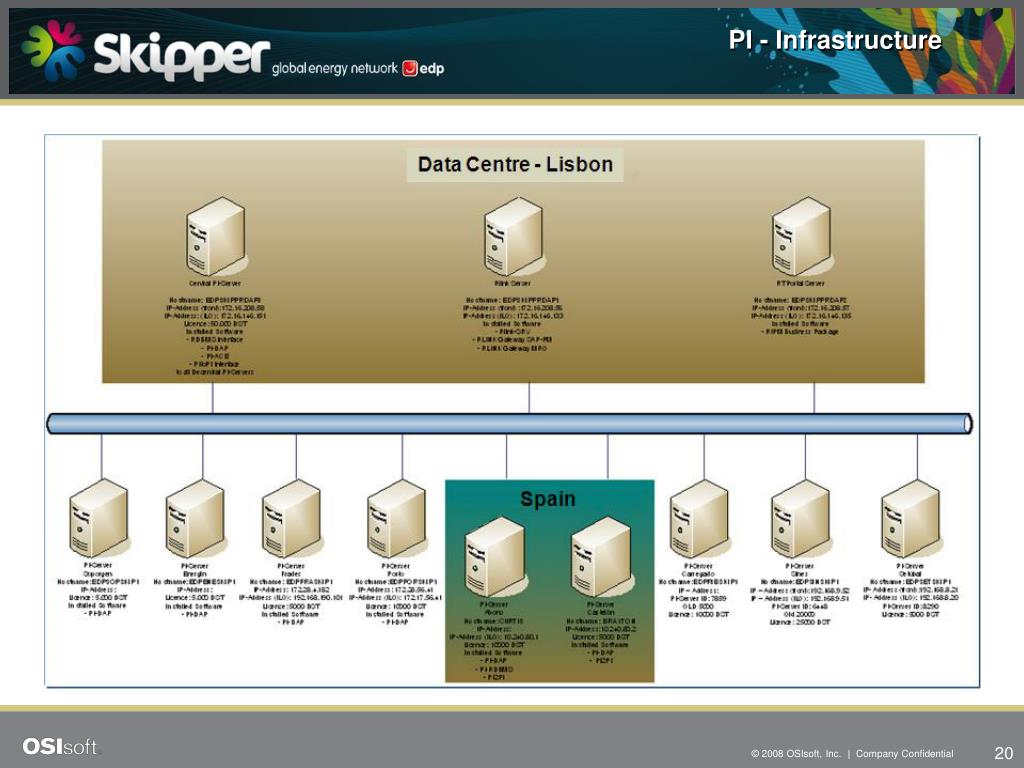This screenshot has width=1024, height=768.
Task: Click the 'PI - Infrastructure' slide title
Action: (835, 40)
